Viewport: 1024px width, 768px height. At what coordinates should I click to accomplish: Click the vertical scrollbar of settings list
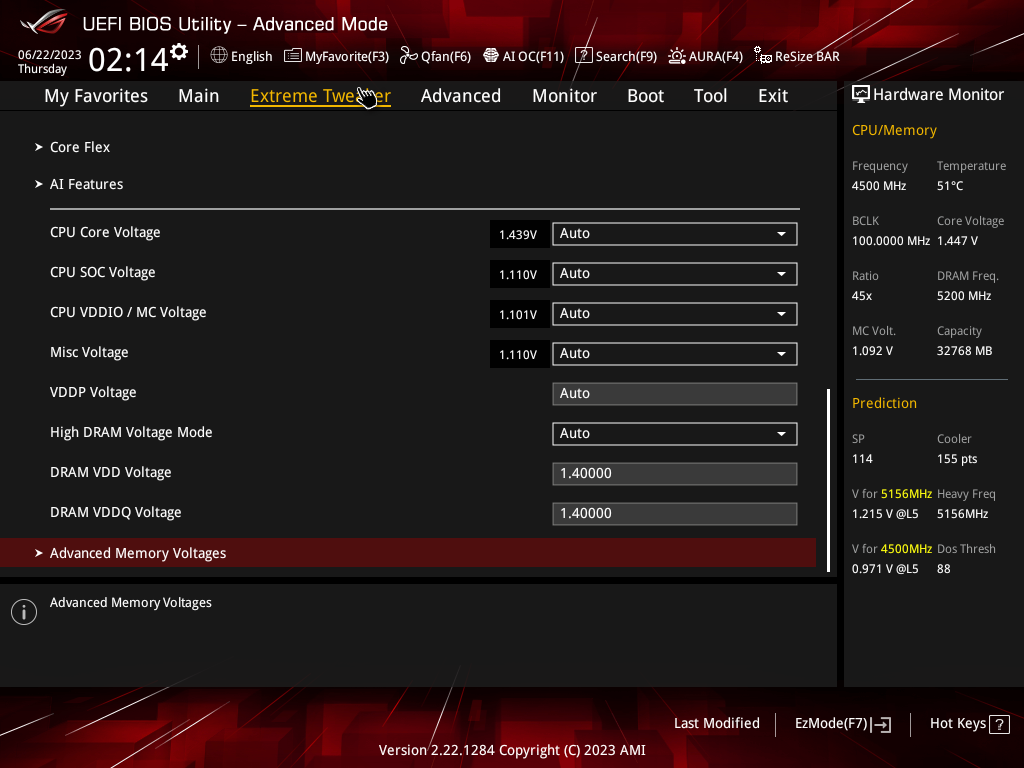point(828,481)
